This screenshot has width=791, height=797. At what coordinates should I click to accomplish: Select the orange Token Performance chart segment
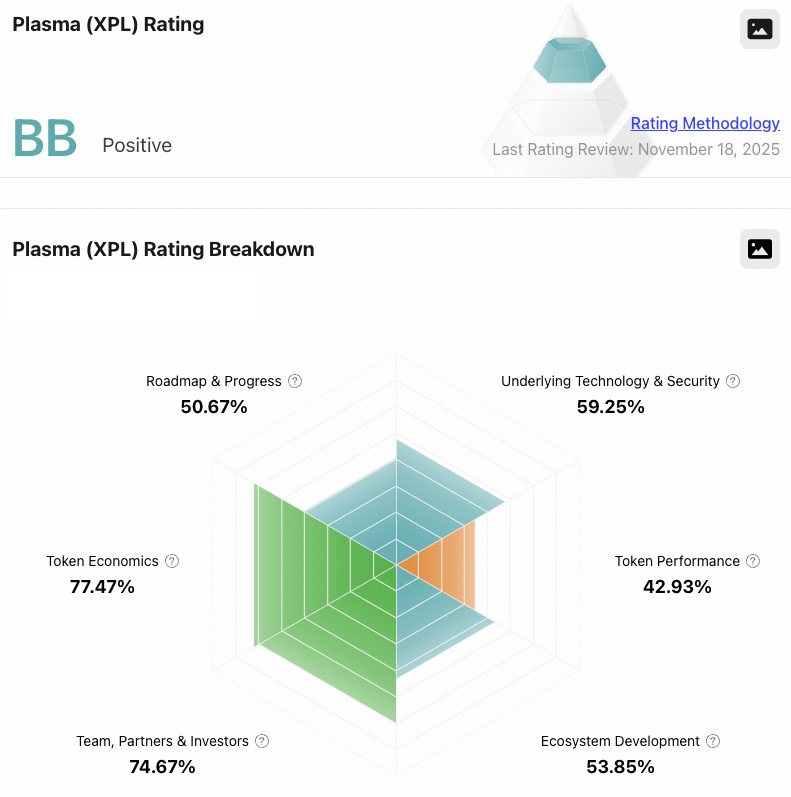(444, 567)
